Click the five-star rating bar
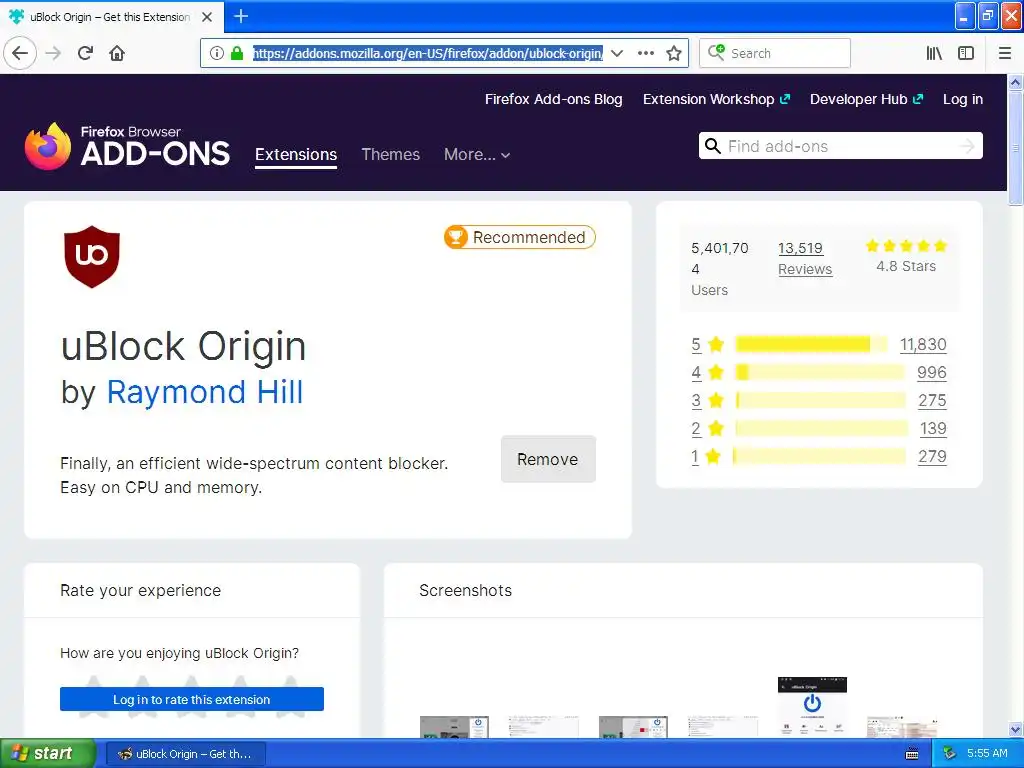Viewport: 1024px width, 768px height. [x=811, y=344]
